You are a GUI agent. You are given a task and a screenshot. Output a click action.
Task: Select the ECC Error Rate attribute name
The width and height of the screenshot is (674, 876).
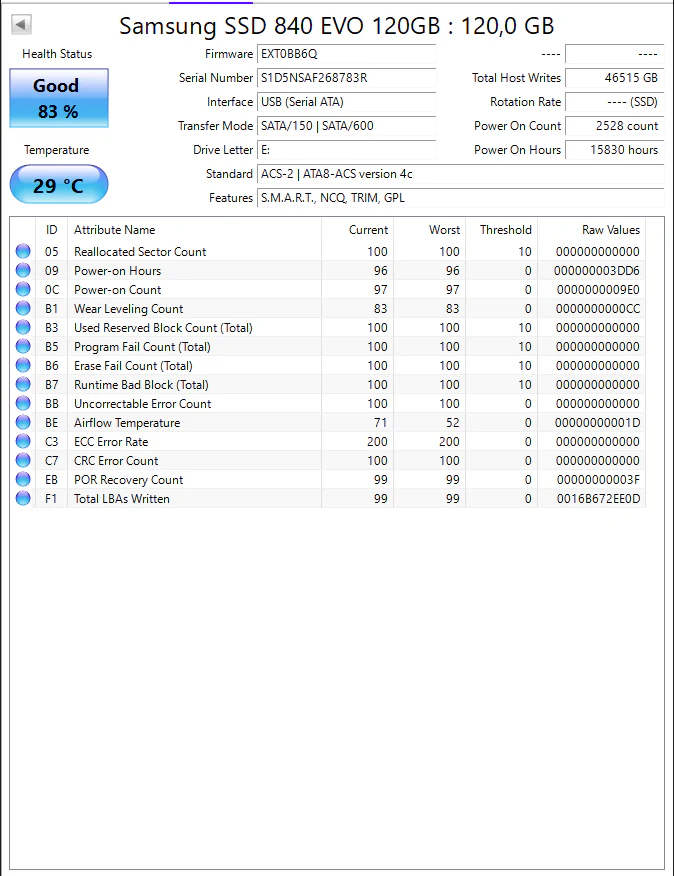point(111,442)
